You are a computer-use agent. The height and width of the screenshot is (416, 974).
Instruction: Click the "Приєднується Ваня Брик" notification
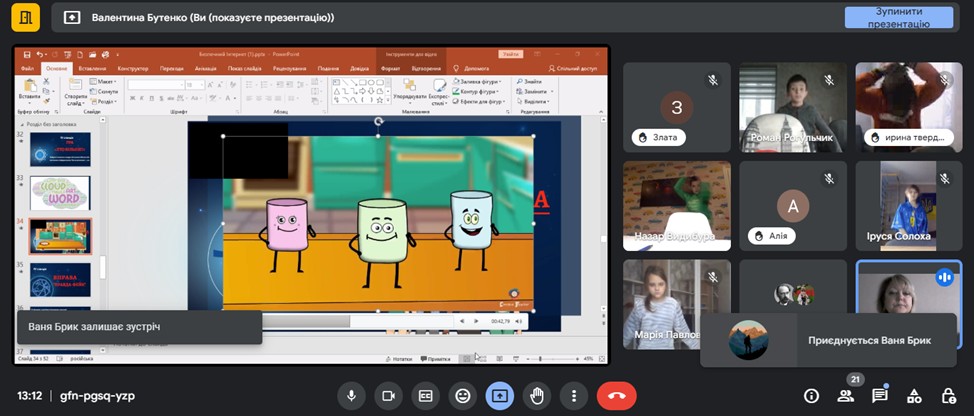[828, 340]
